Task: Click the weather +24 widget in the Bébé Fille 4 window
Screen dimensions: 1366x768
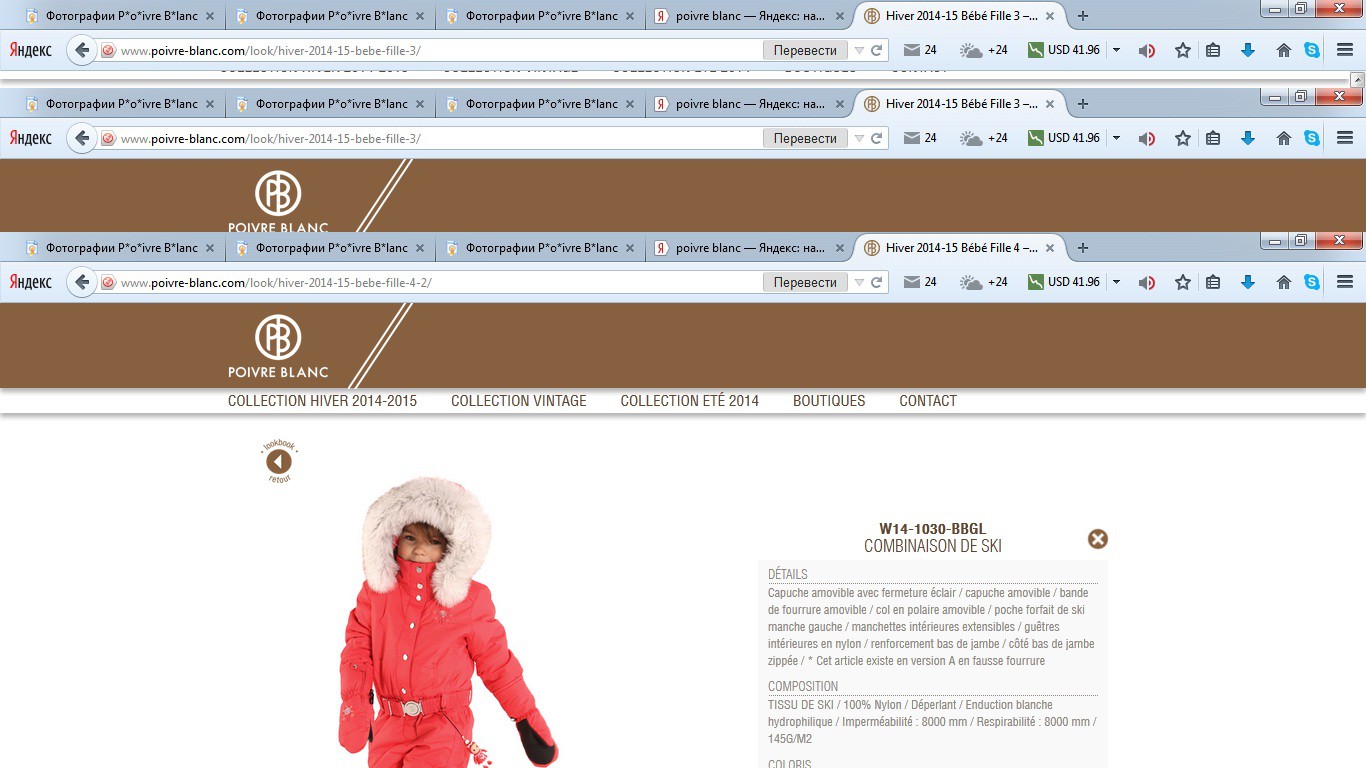Action: coord(984,282)
